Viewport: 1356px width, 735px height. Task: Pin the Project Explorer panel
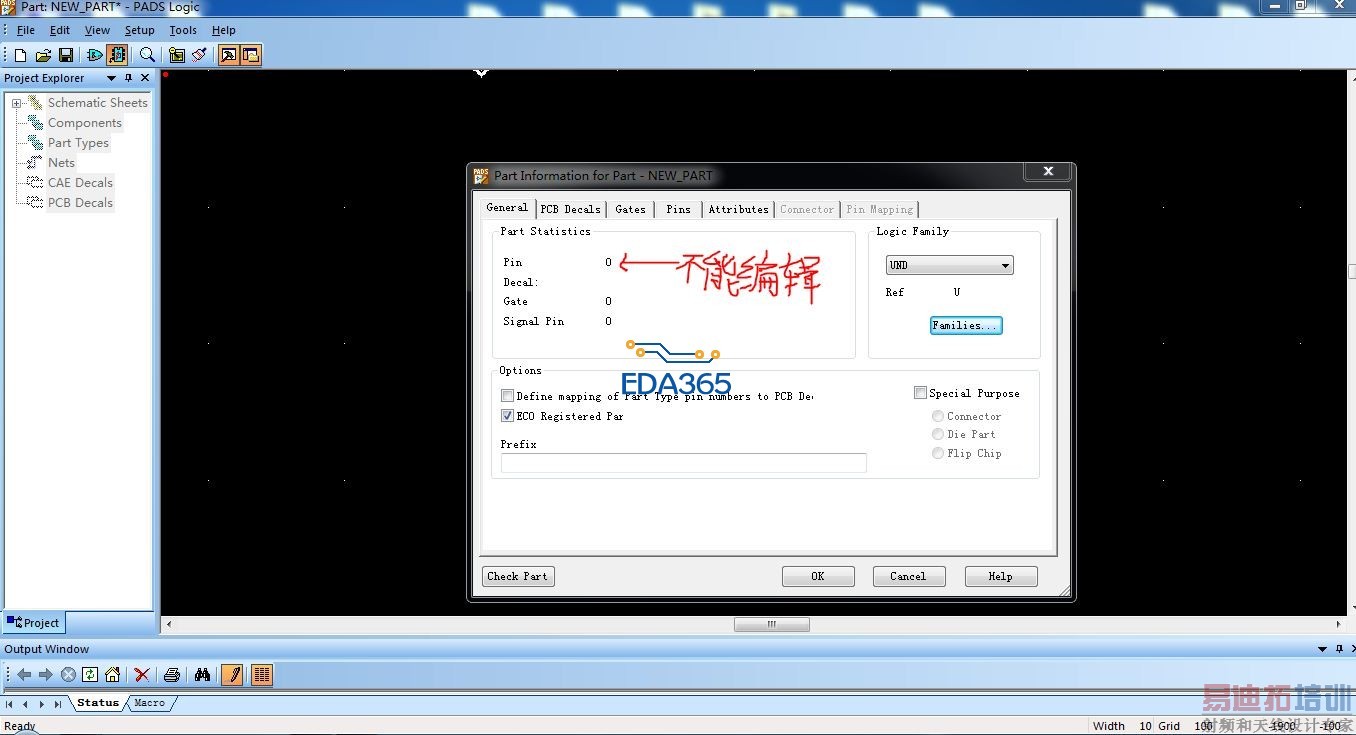coord(128,78)
